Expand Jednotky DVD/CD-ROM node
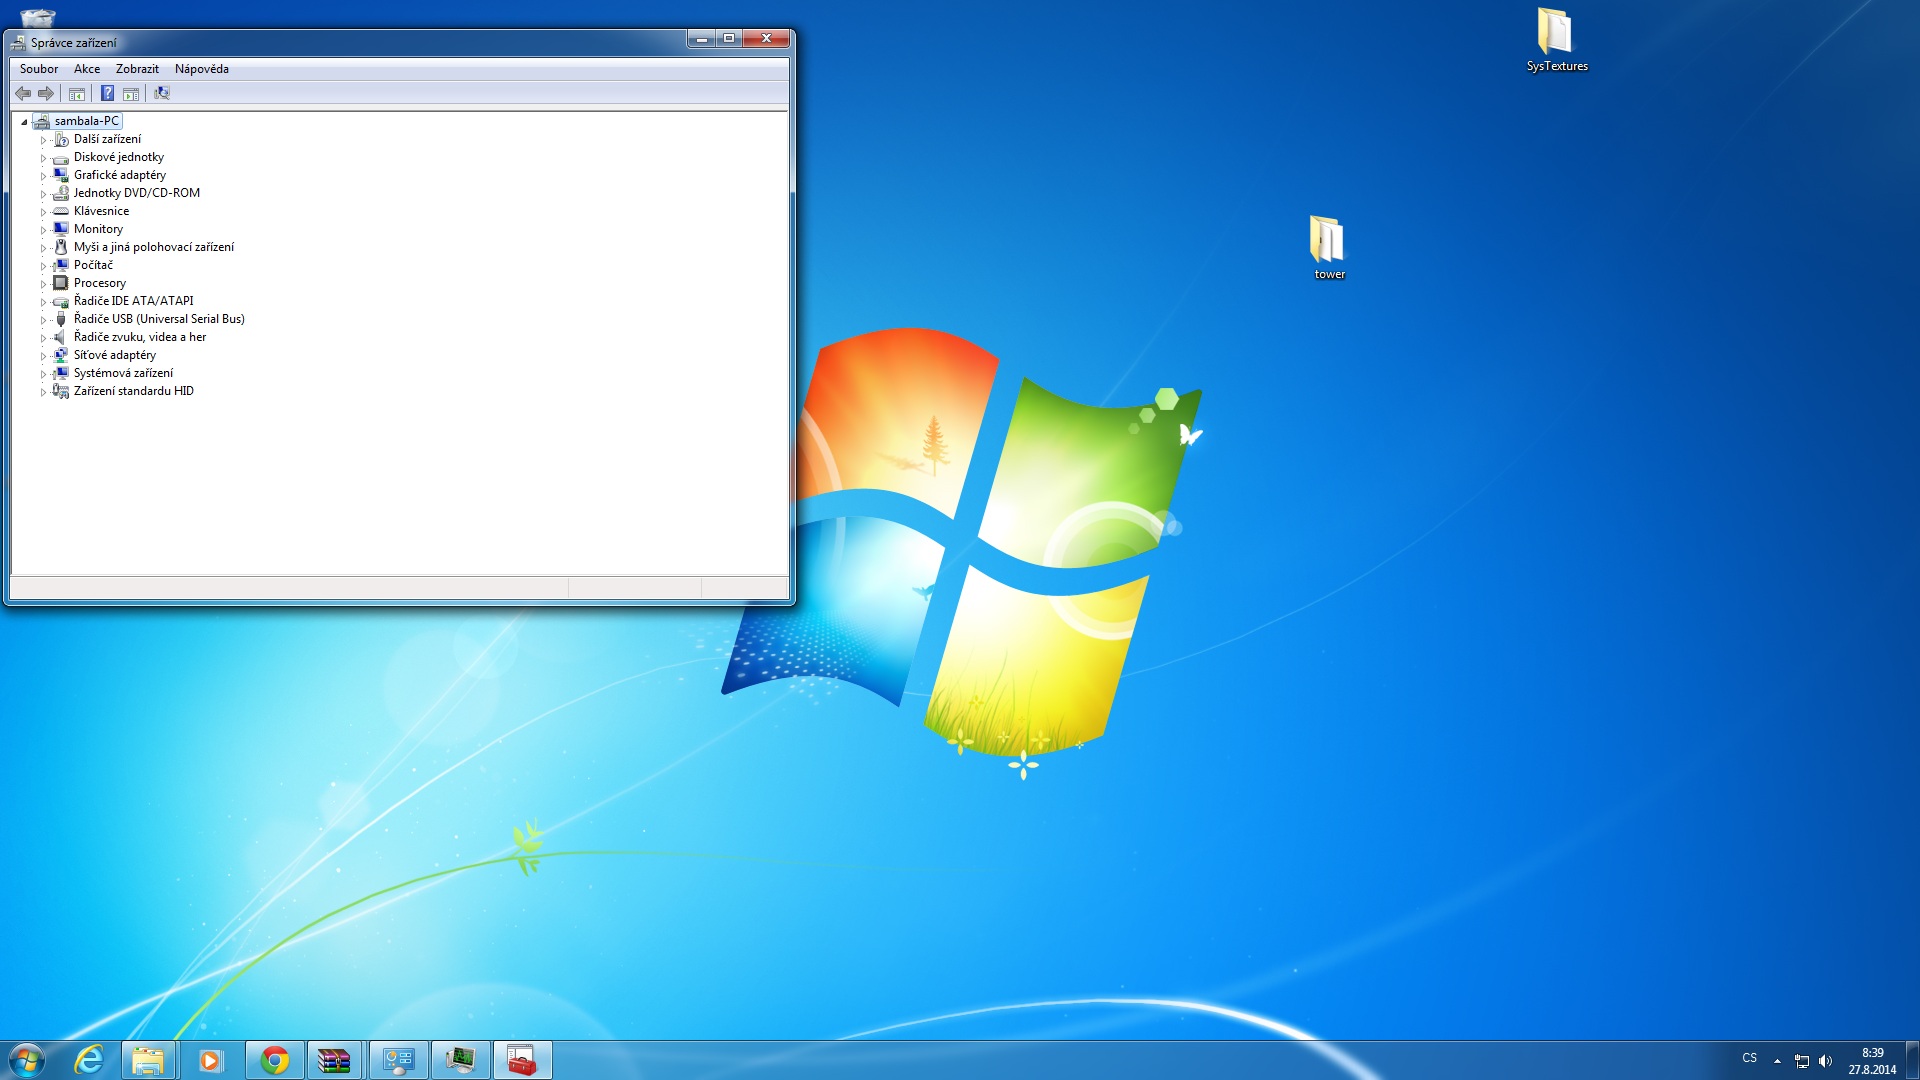This screenshot has width=1920, height=1080. click(43, 194)
